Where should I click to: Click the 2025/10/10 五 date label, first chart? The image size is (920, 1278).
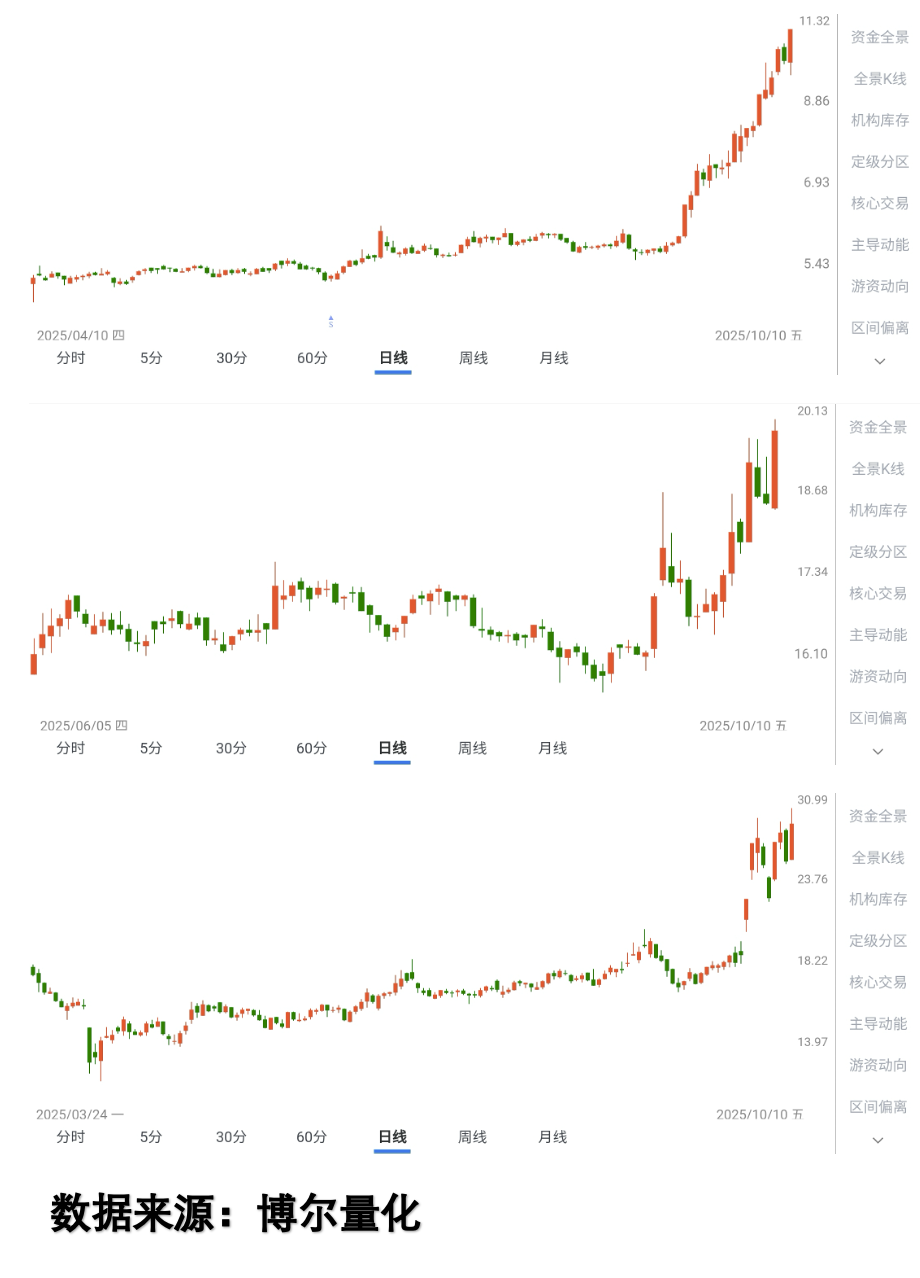757,335
